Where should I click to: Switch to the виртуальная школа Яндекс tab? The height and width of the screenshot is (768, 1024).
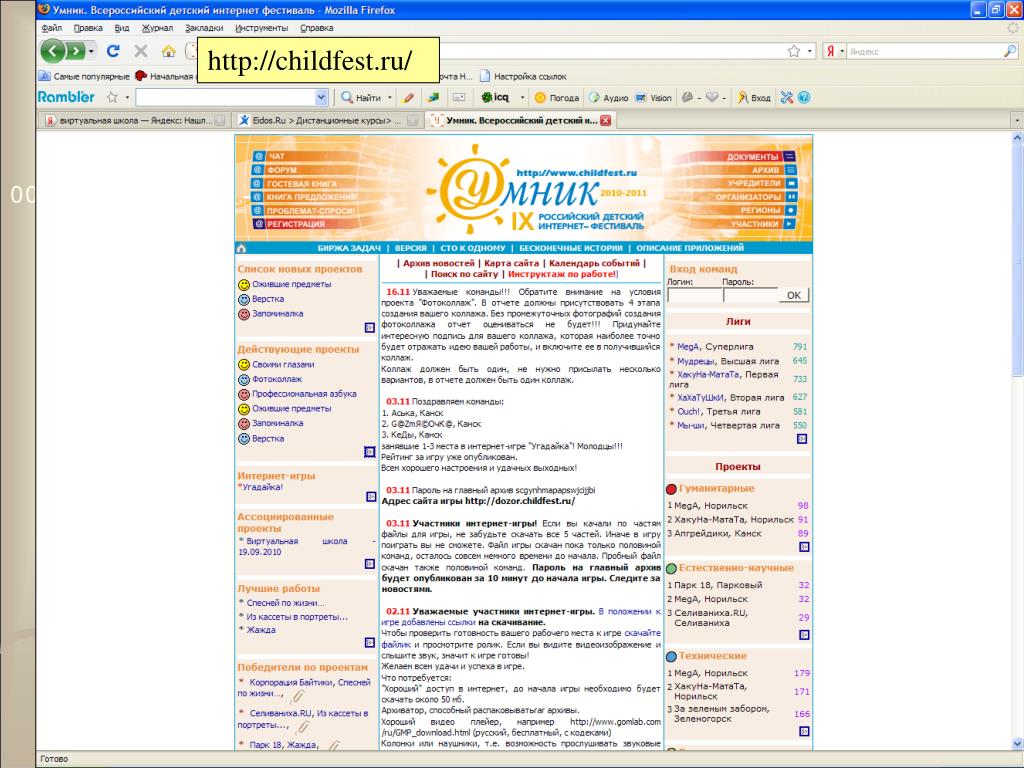pos(134,121)
